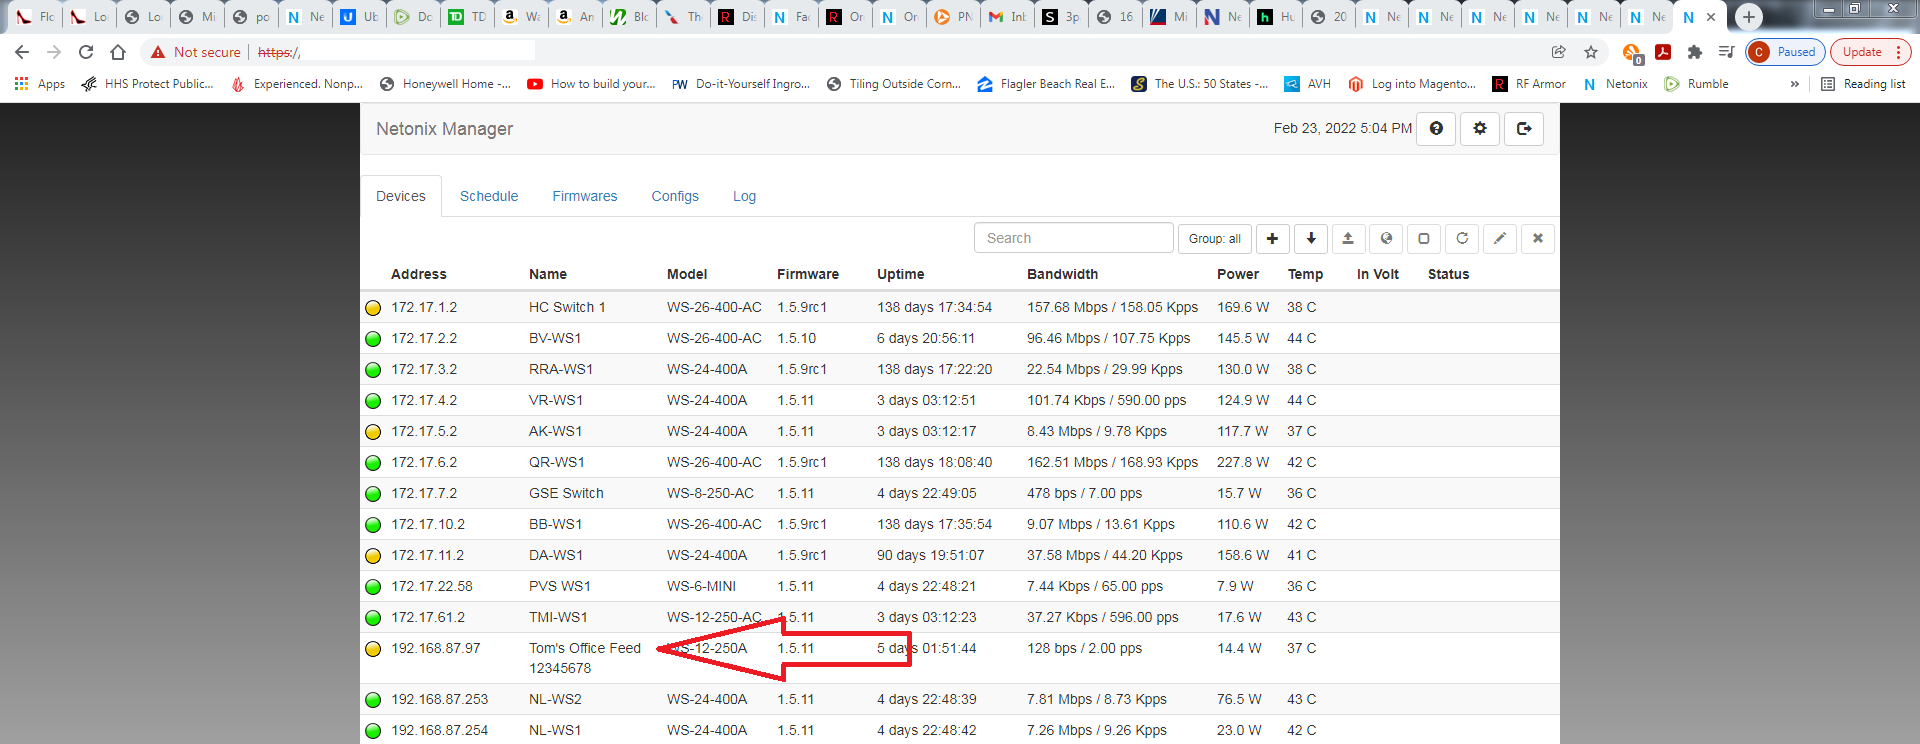Click the square select-all icon in toolbar
Screen dimensions: 1920x744
coord(1424,238)
